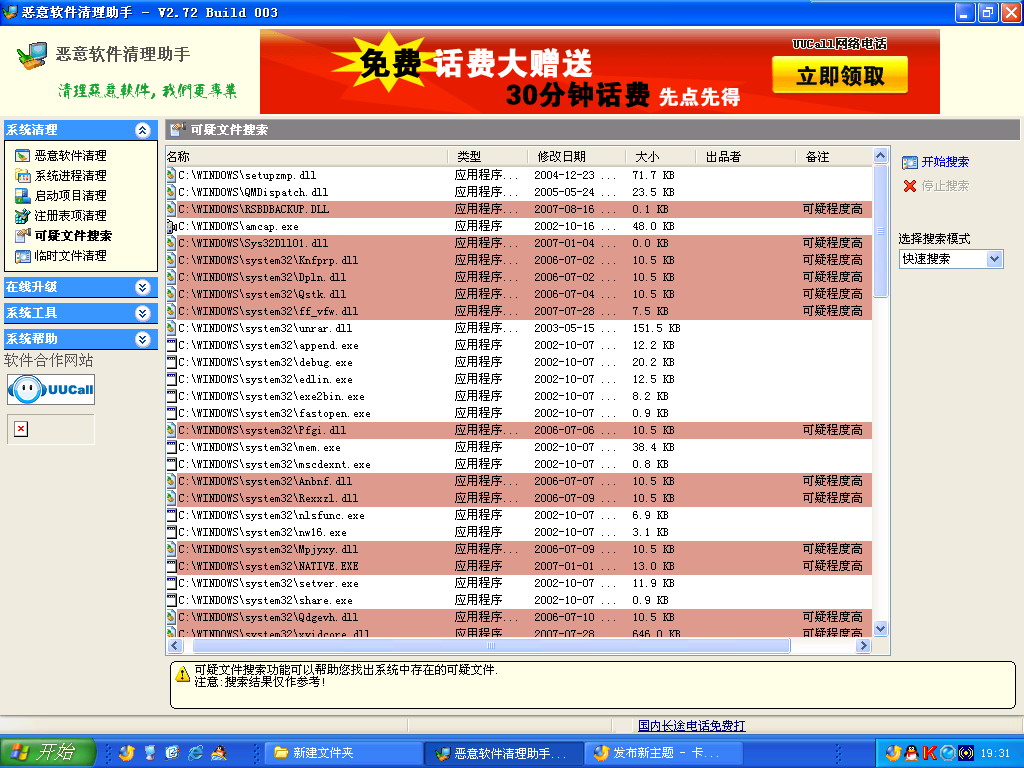Select row system32\Rexxzl.dll
This screenshot has width=1024, height=768.
[519, 498]
